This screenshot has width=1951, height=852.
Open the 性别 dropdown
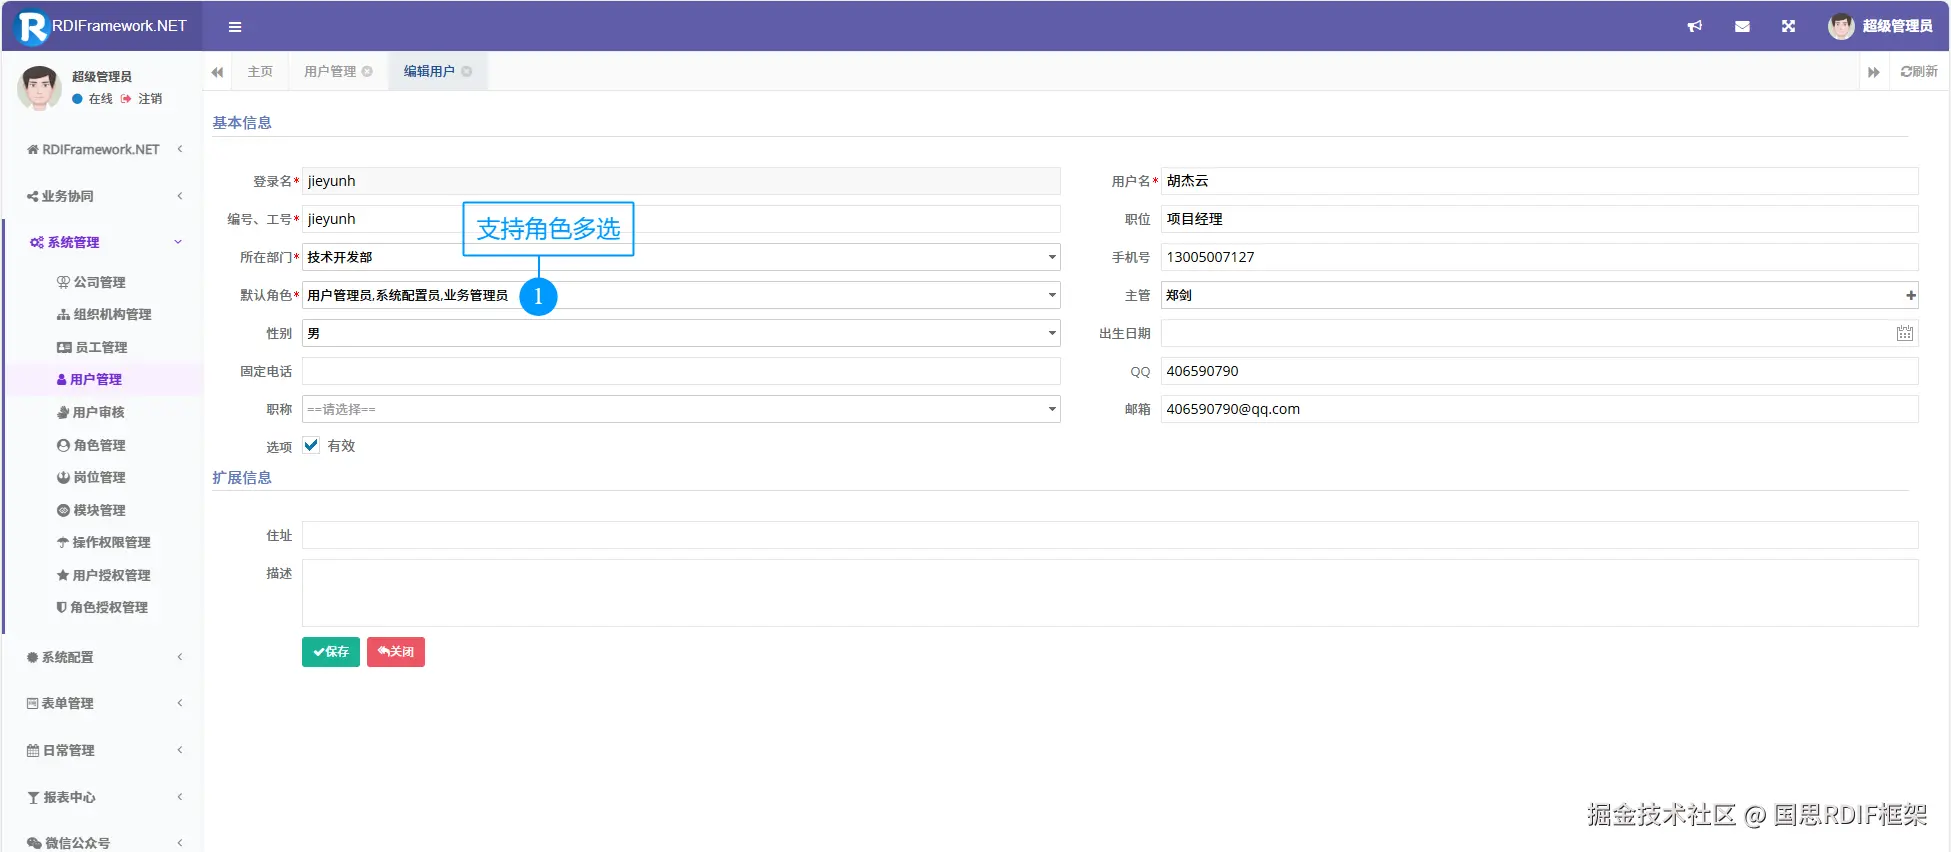point(681,333)
